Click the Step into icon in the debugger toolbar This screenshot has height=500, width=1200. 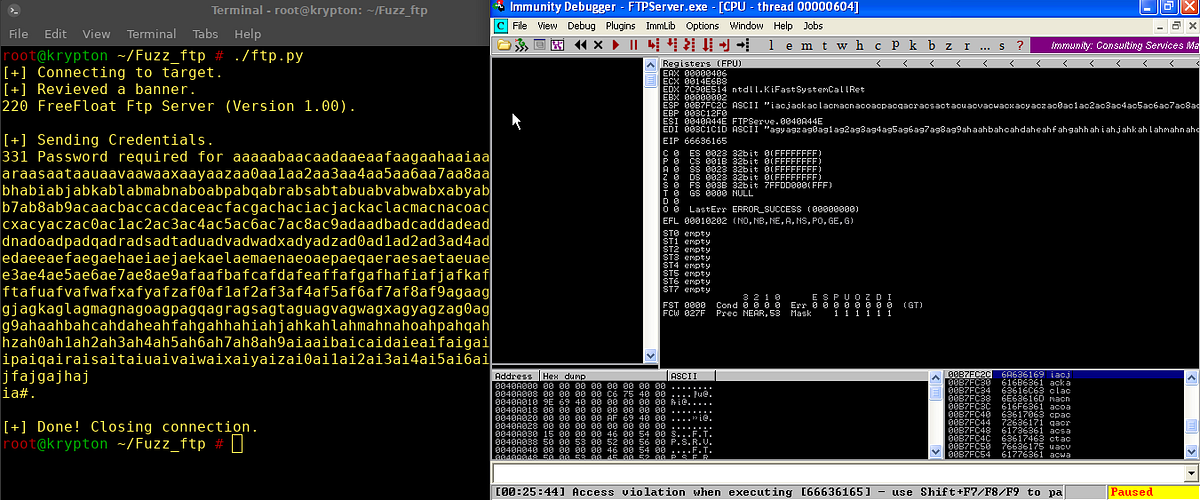tap(654, 45)
